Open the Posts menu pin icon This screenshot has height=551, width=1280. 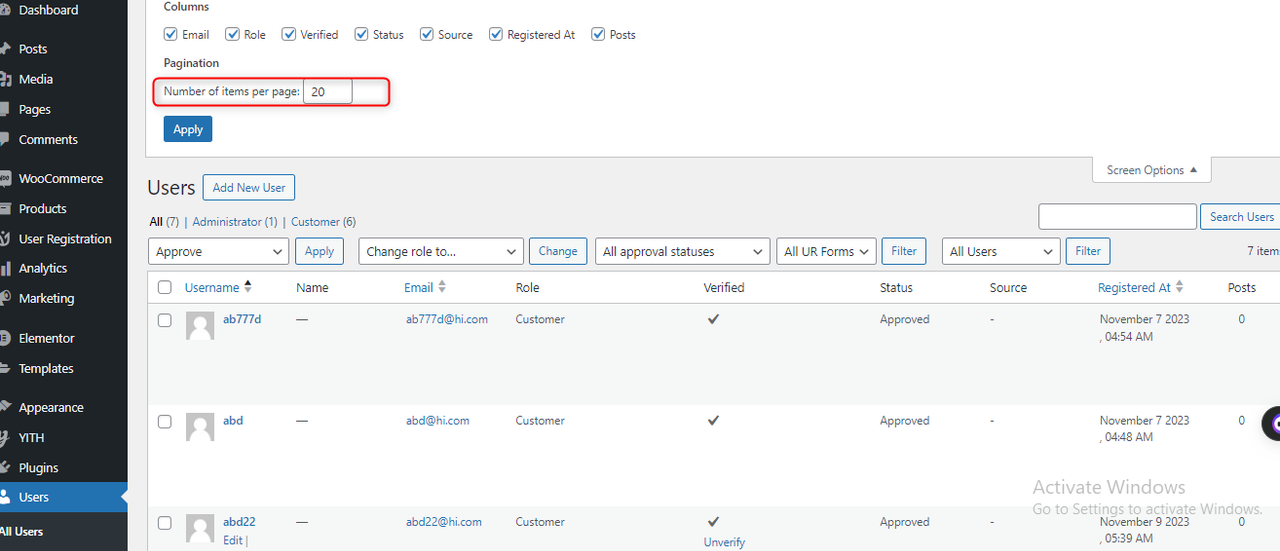click(x=6, y=49)
